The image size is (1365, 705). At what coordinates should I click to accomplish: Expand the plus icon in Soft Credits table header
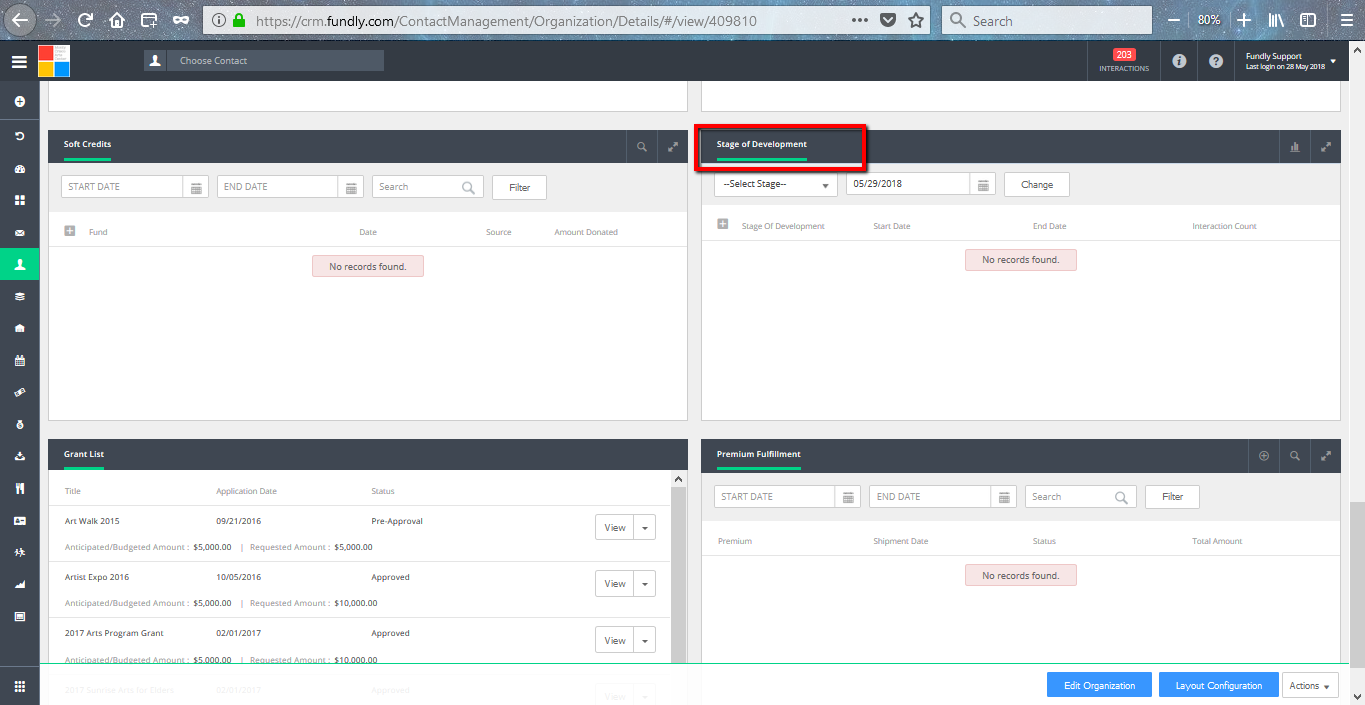click(x=70, y=231)
